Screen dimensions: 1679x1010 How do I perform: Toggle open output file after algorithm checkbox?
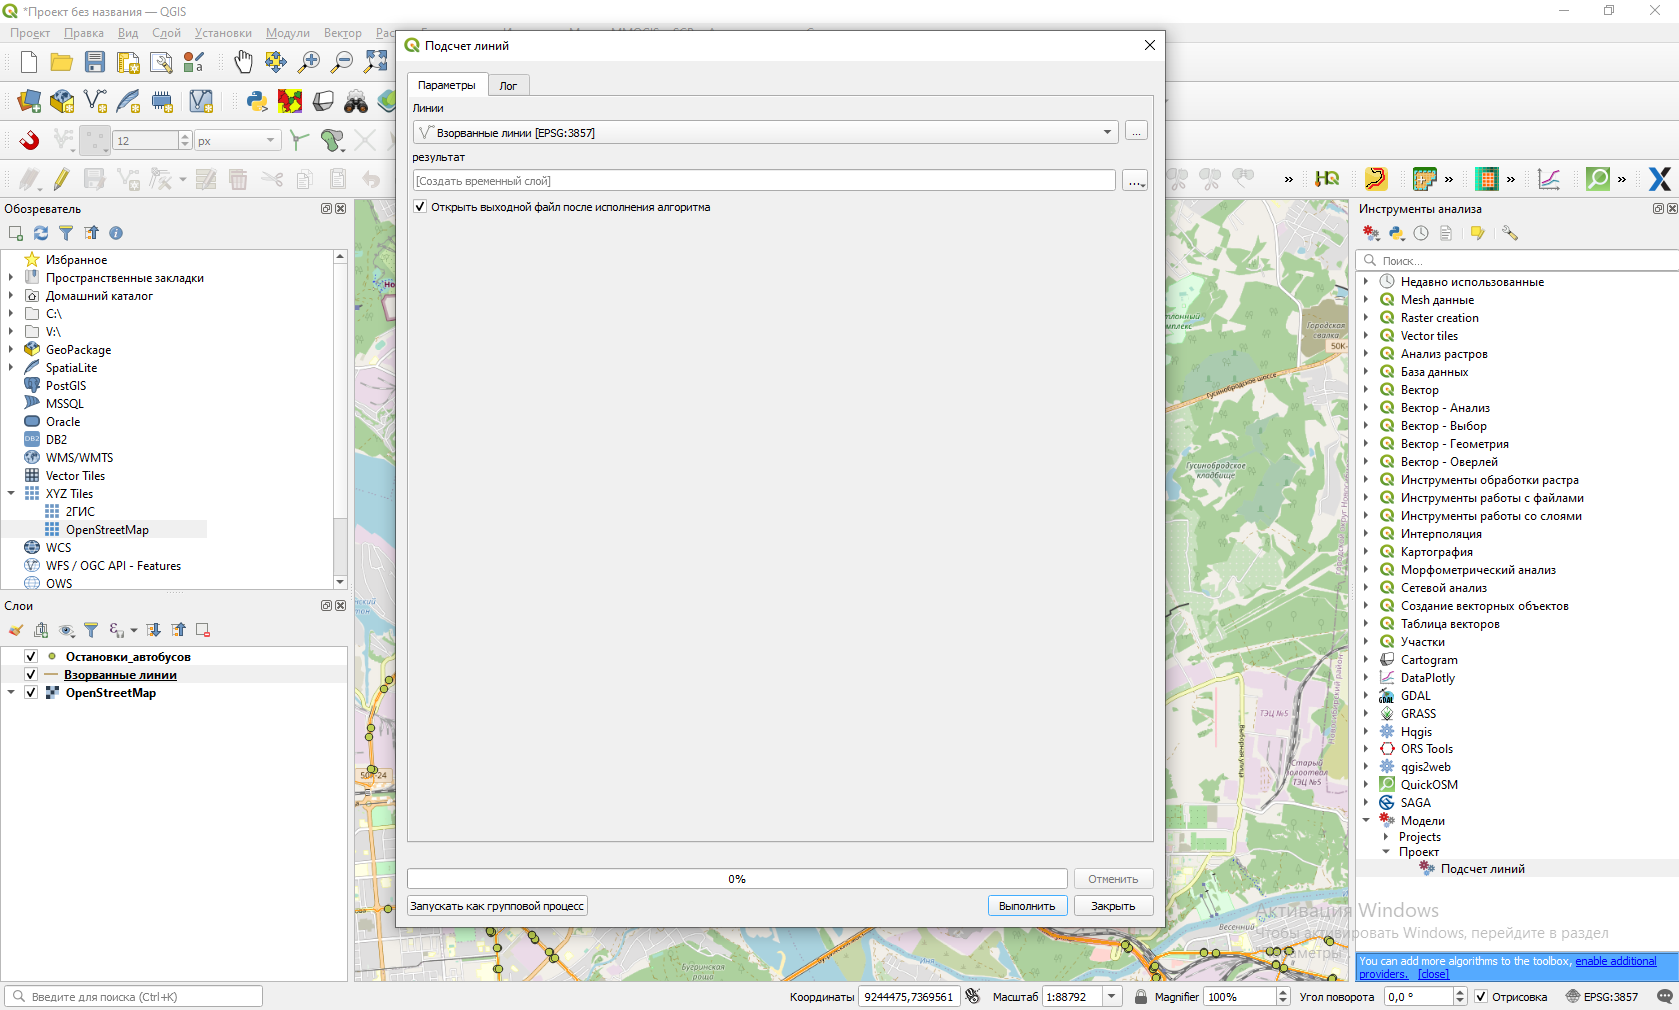(420, 207)
